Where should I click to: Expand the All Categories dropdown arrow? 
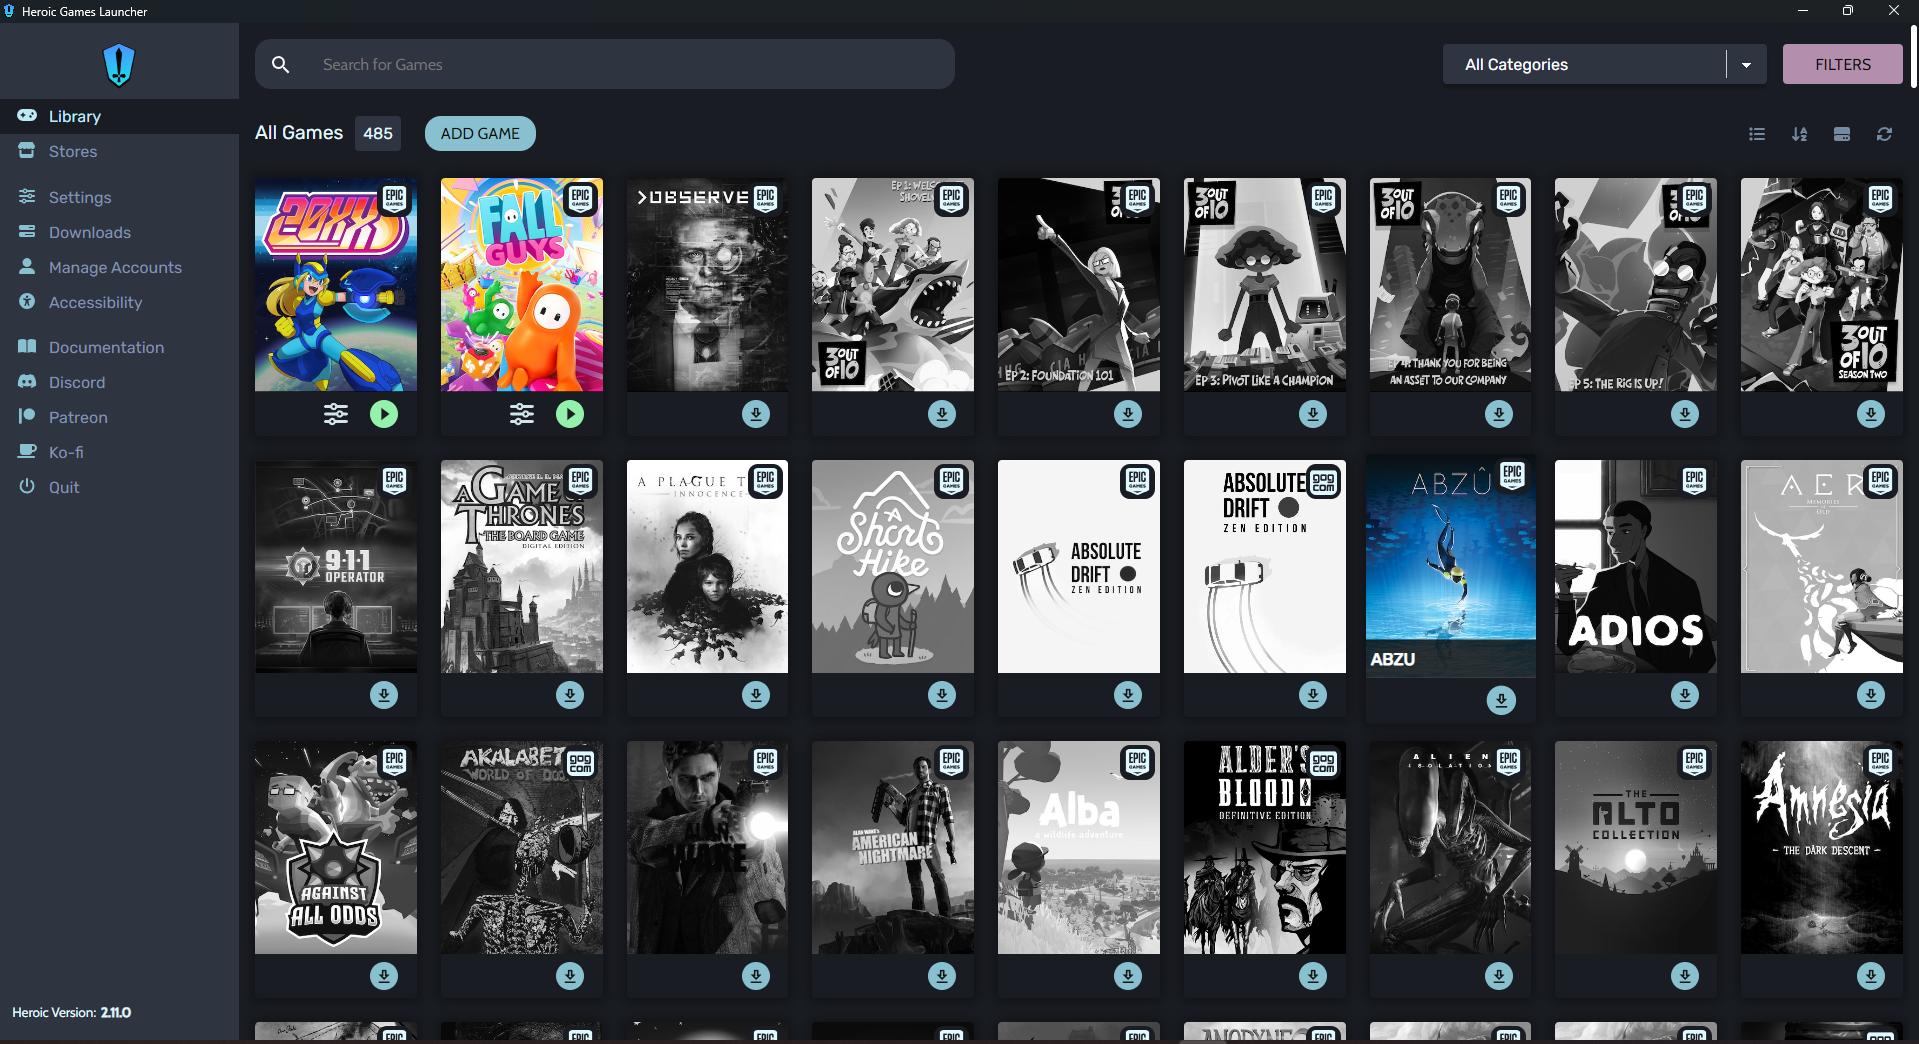1746,65
